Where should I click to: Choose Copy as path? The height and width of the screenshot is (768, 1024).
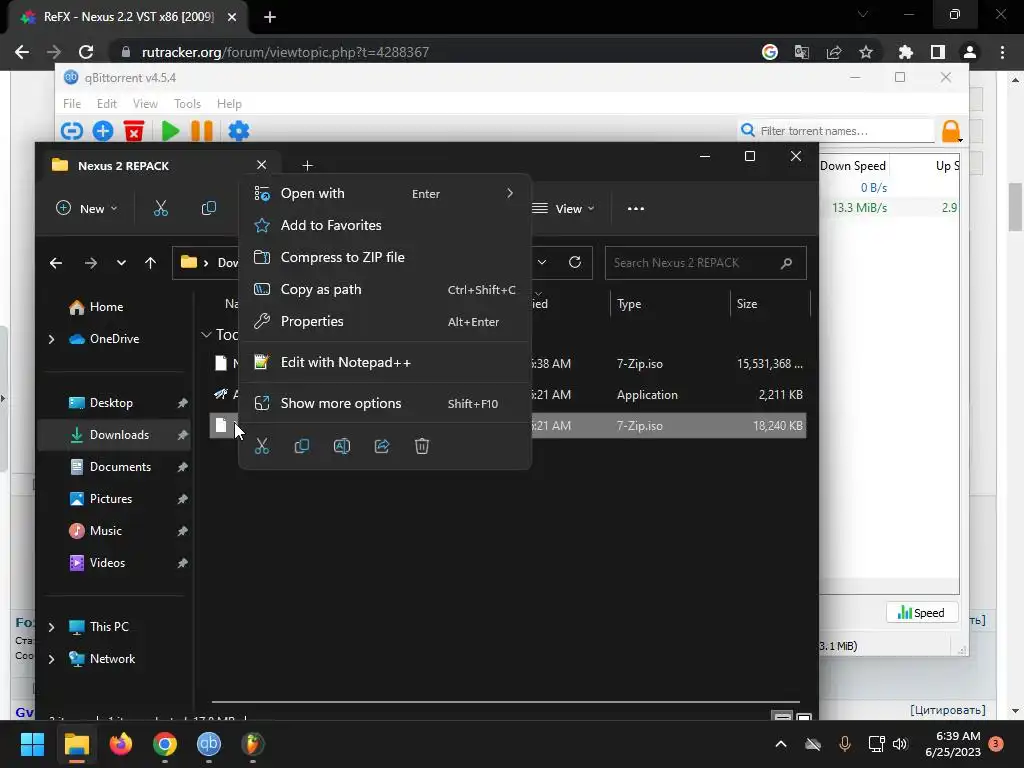click(x=385, y=289)
